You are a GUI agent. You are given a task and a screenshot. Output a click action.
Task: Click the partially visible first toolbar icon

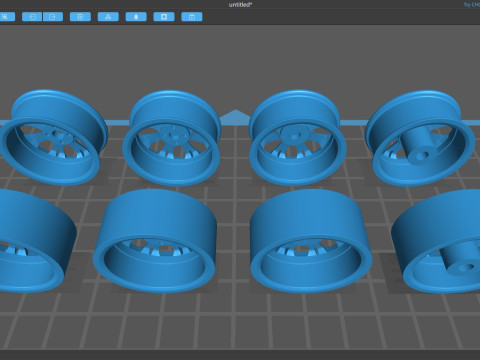[x=7, y=17]
